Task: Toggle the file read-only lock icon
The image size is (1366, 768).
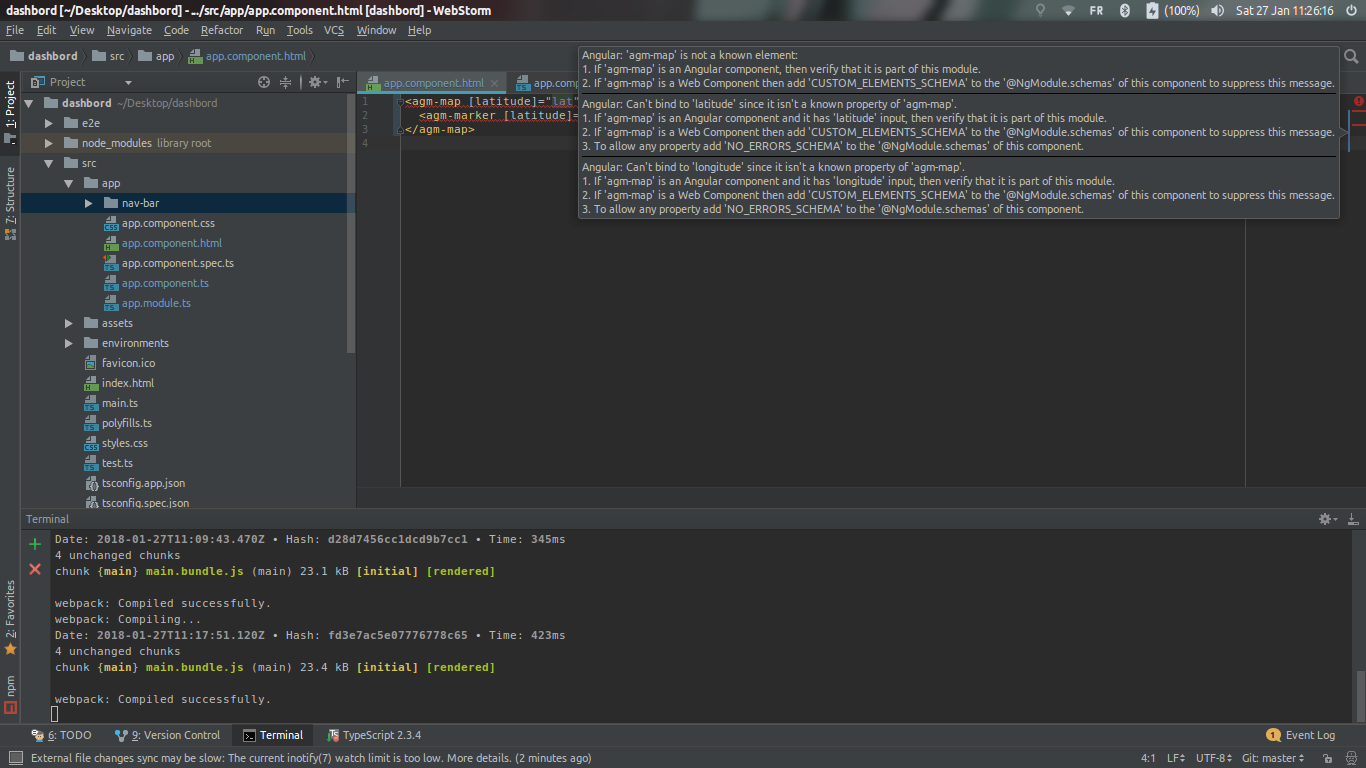Action: click(x=1326, y=758)
